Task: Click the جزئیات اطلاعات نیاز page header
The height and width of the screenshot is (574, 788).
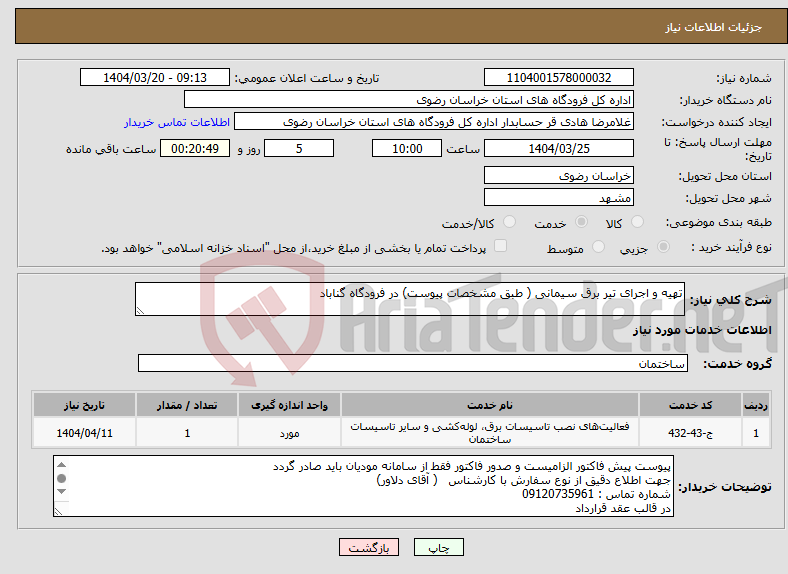Action: pyautogui.click(x=713, y=27)
